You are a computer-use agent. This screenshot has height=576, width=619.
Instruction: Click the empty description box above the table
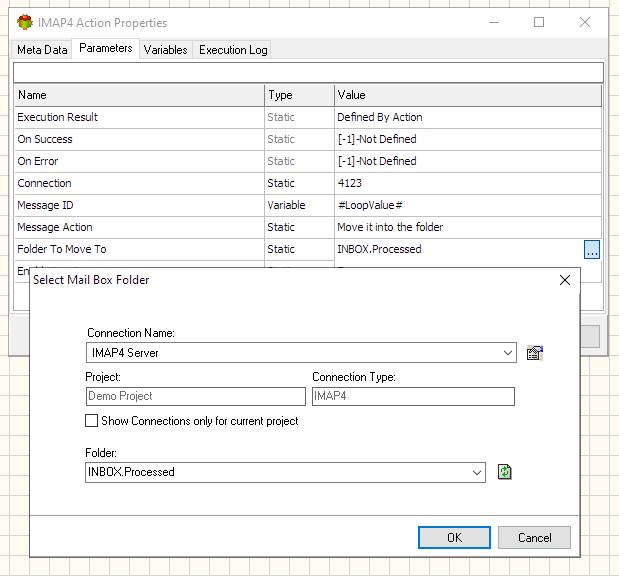tap(308, 72)
